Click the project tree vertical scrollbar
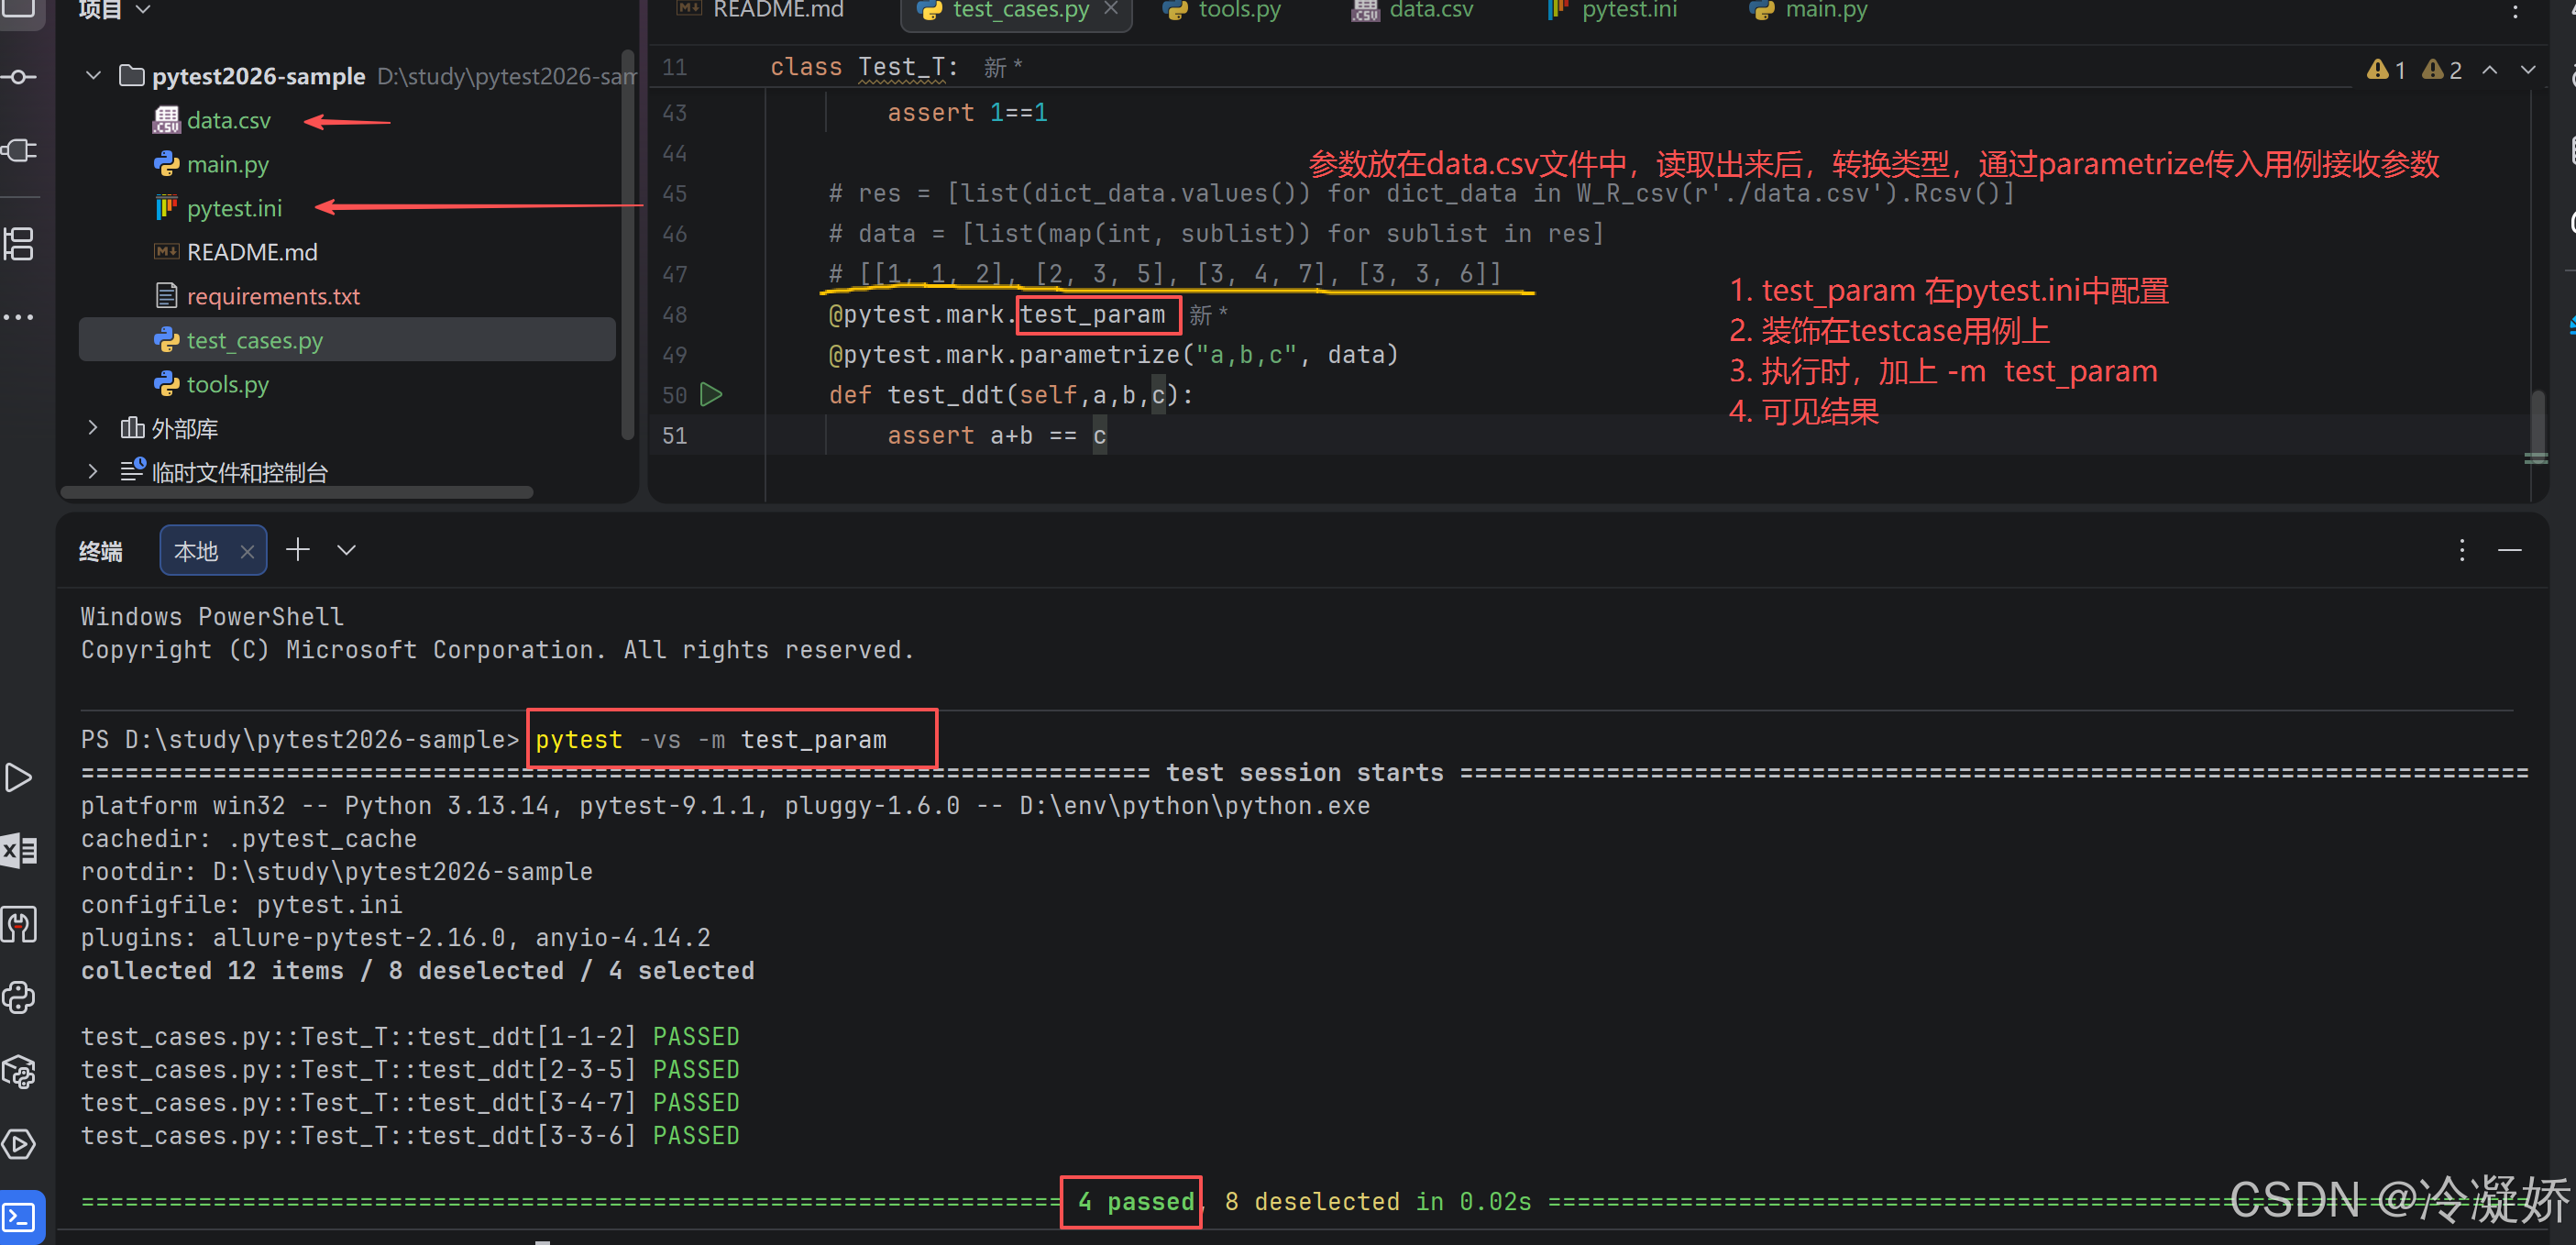2576x1245 pixels. [627, 245]
